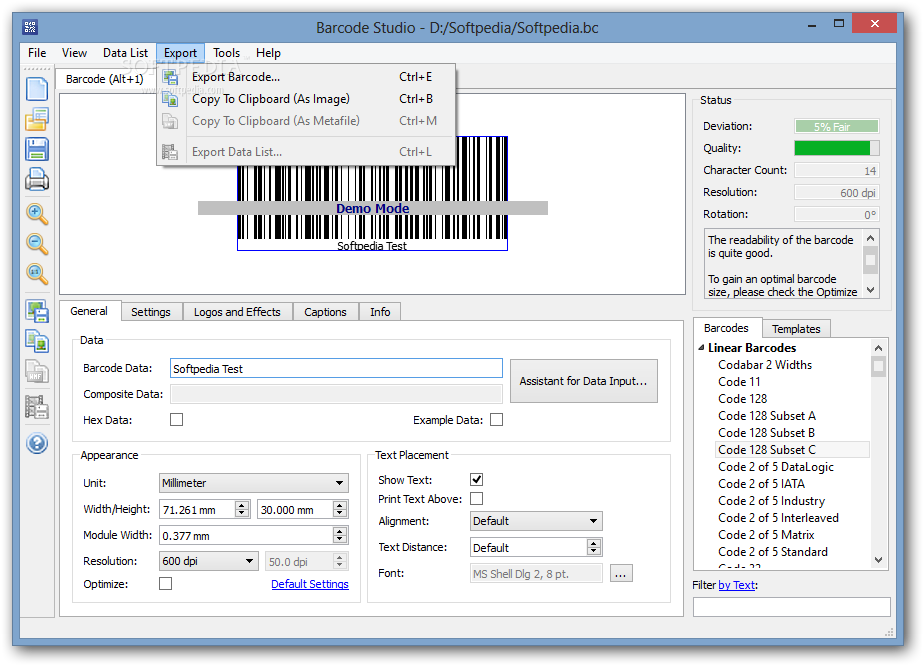
Task: Select Code 2 of 5 DataLogic
Action: pyautogui.click(x=776, y=467)
